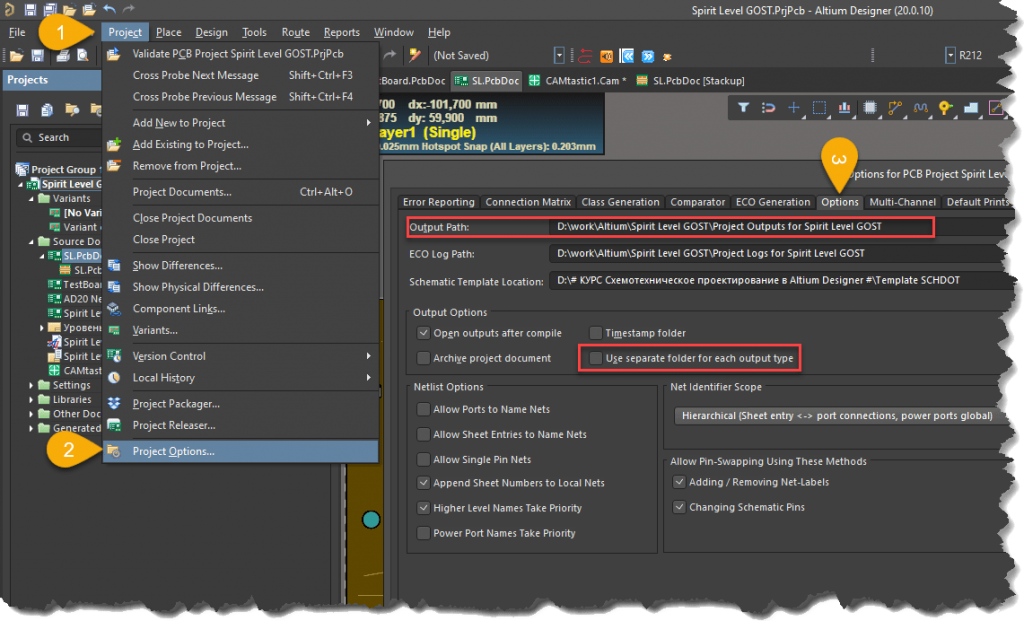Viewport: 1024px width, 621px height.
Task: Click the Save All icon in the title bar
Action: click(50, 9)
